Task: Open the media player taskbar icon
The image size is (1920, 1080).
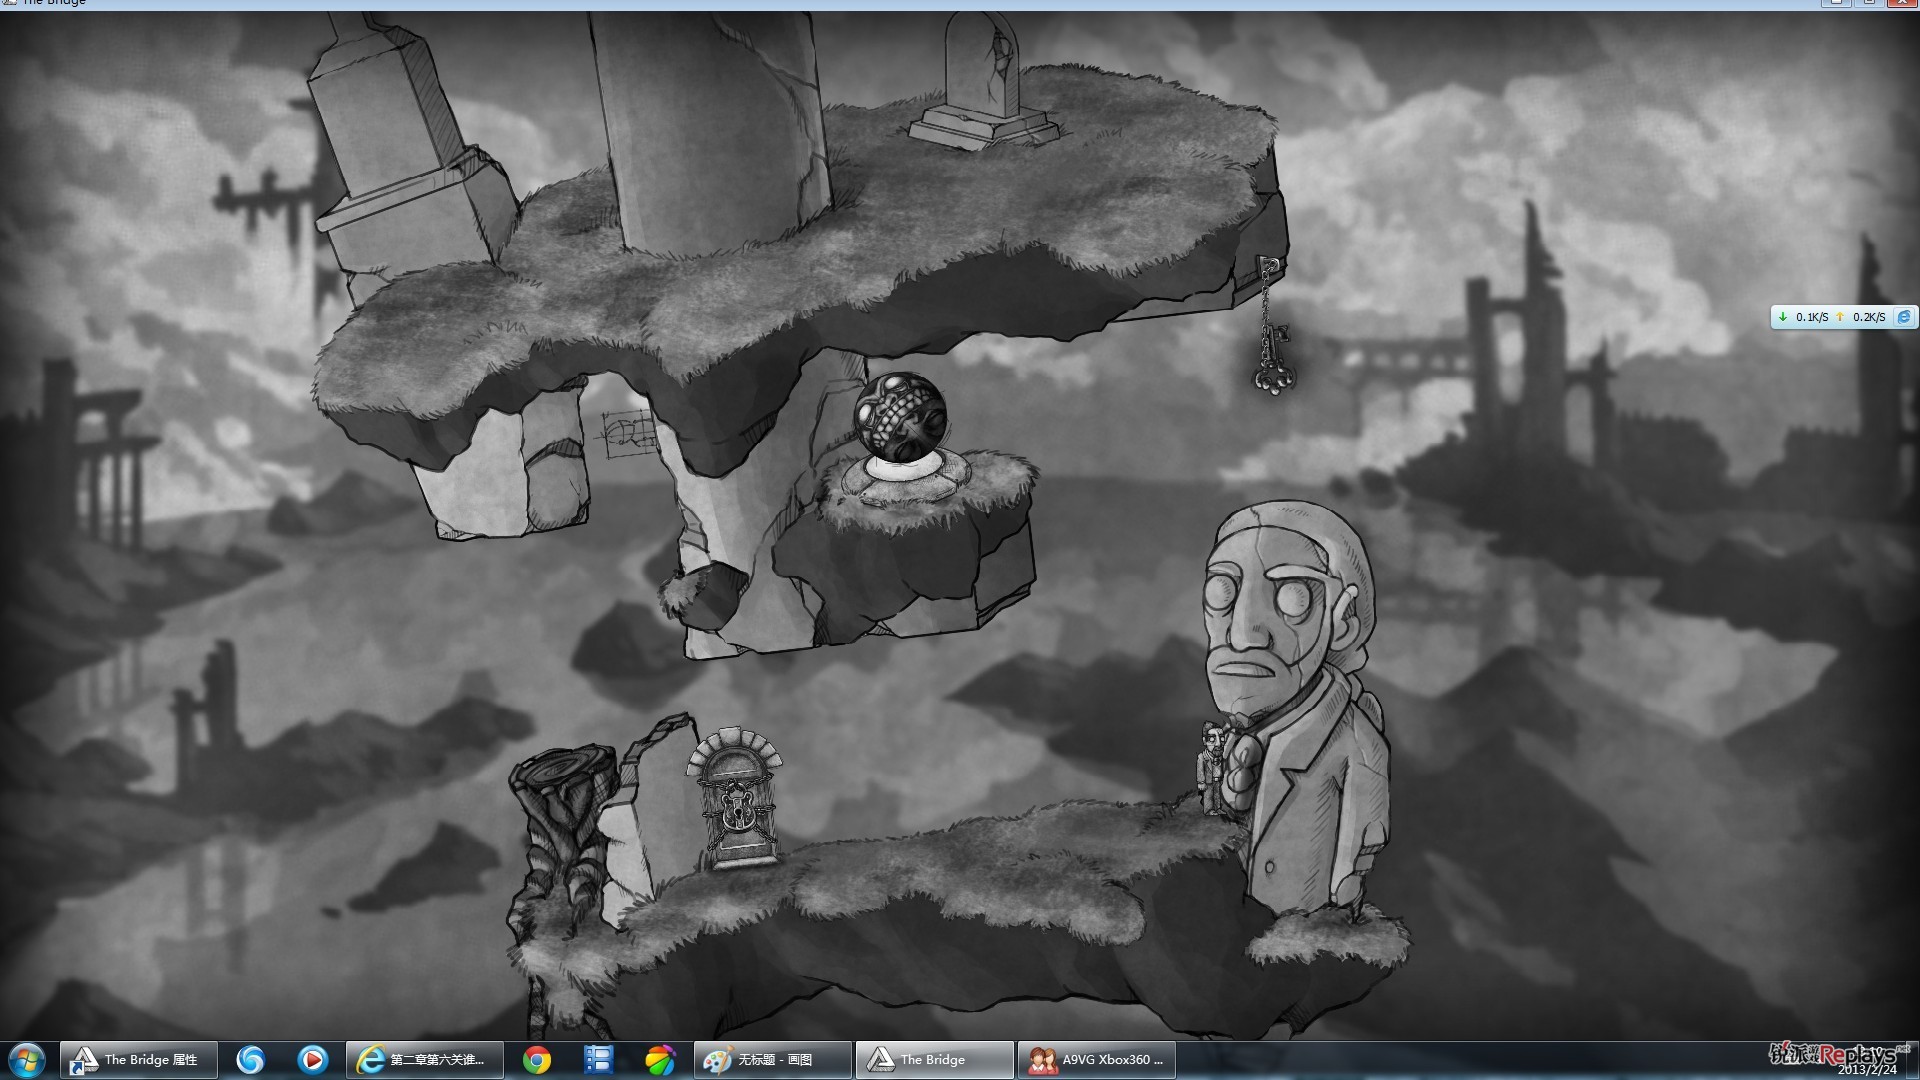Action: [x=313, y=1060]
